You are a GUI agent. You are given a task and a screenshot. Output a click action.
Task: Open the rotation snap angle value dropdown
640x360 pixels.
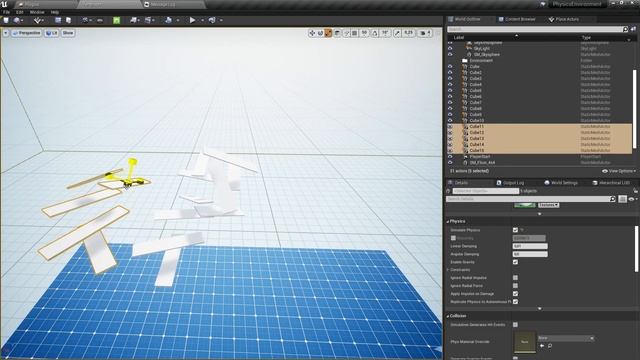[x=385, y=33]
